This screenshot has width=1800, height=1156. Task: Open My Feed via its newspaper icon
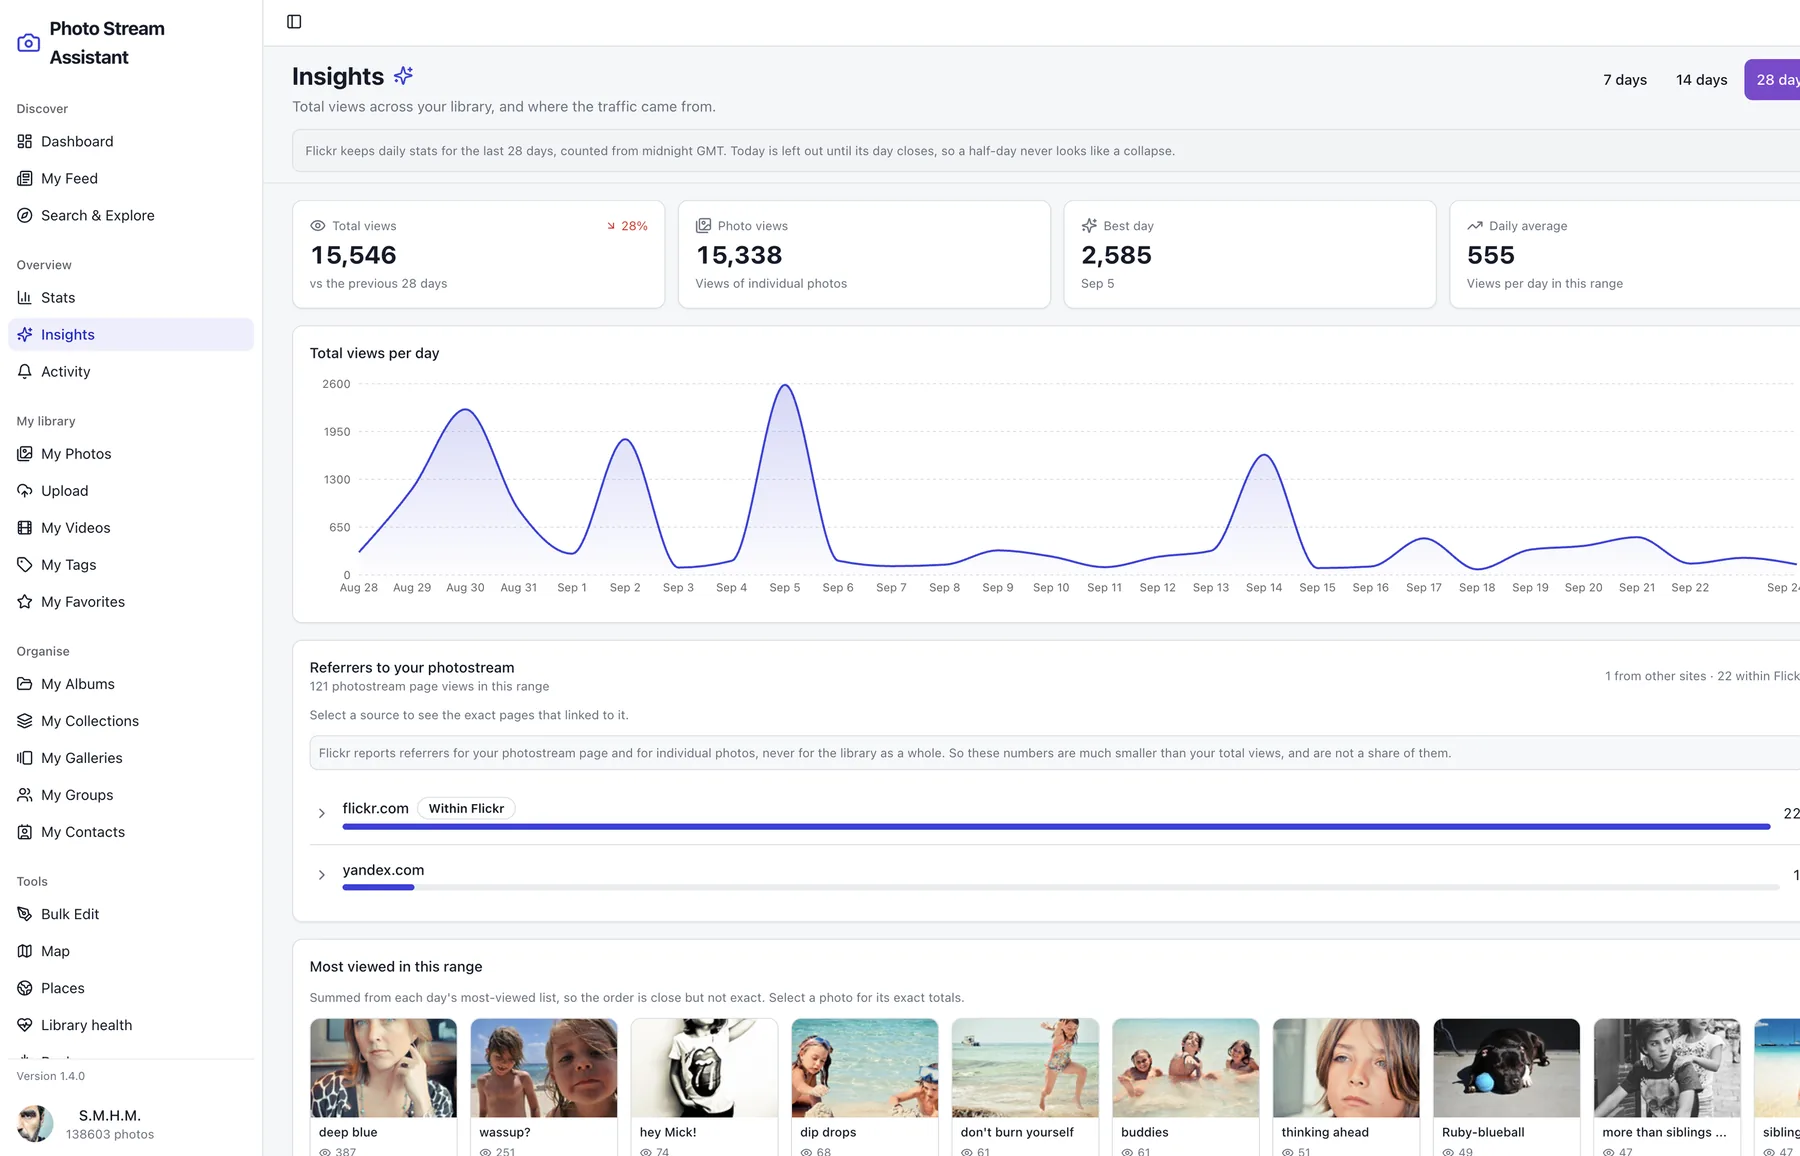(25, 179)
